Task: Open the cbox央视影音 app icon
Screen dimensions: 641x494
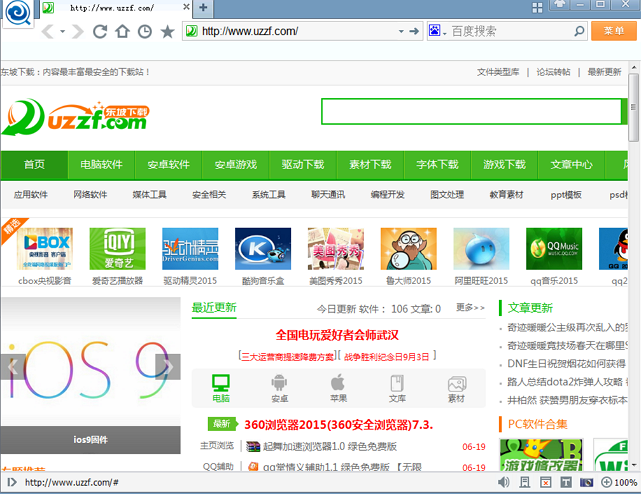Action: 45,249
